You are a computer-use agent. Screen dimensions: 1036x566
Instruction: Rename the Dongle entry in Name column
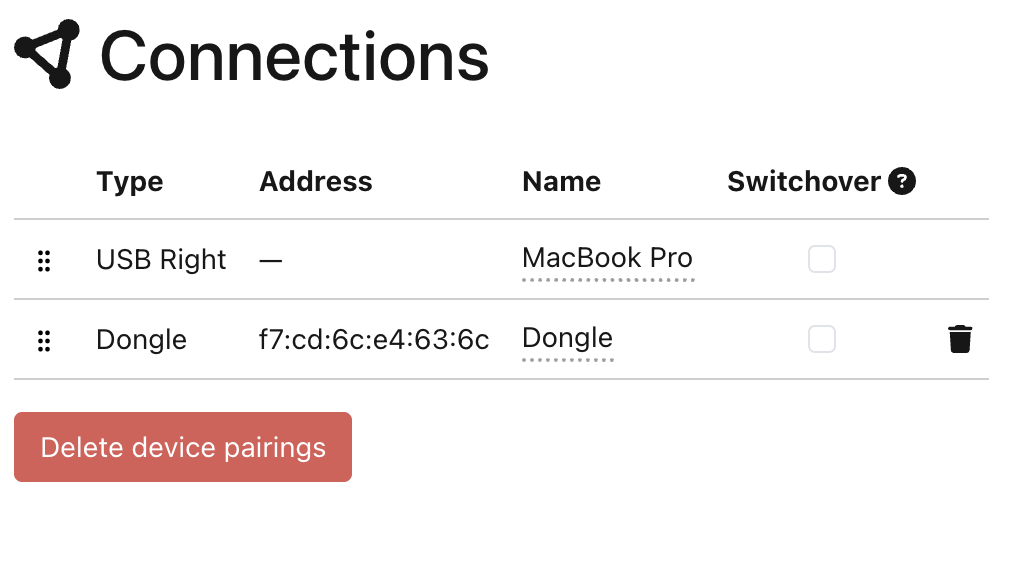coord(567,338)
